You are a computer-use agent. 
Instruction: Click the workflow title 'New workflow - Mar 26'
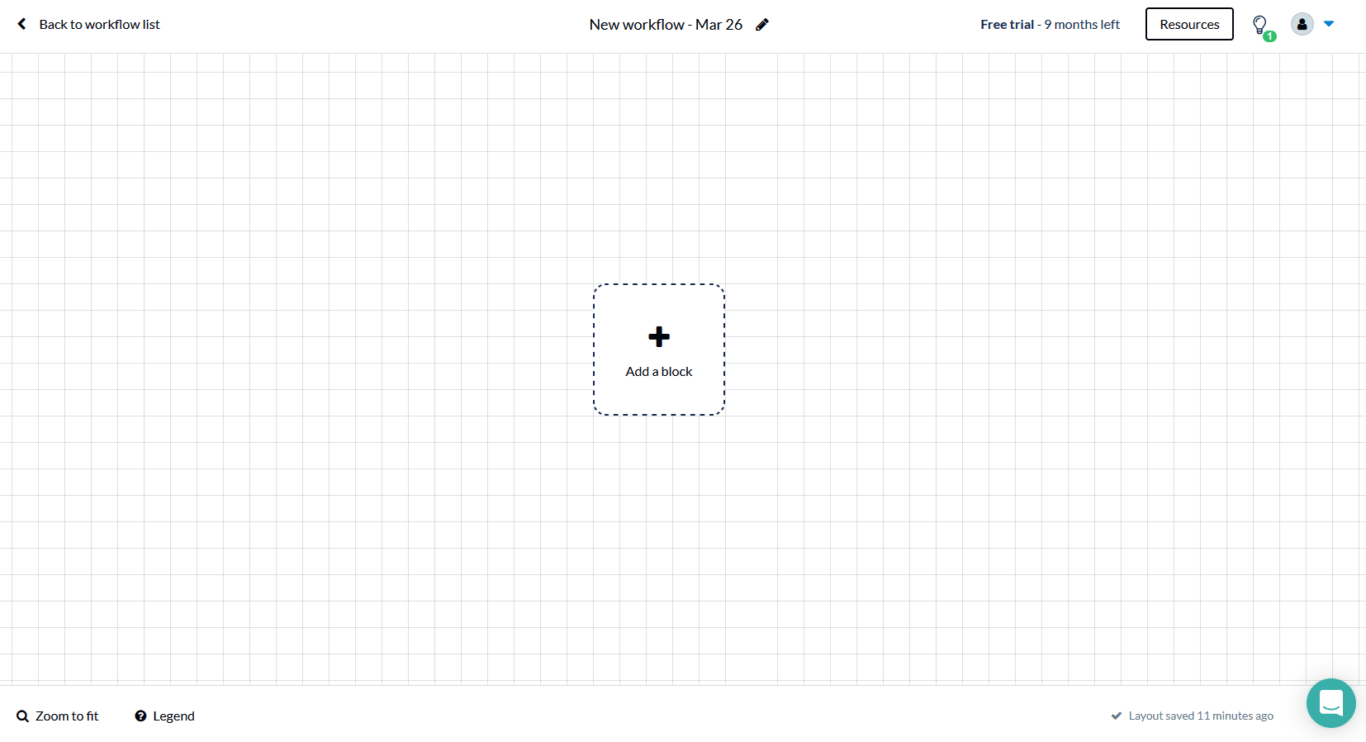tap(666, 24)
